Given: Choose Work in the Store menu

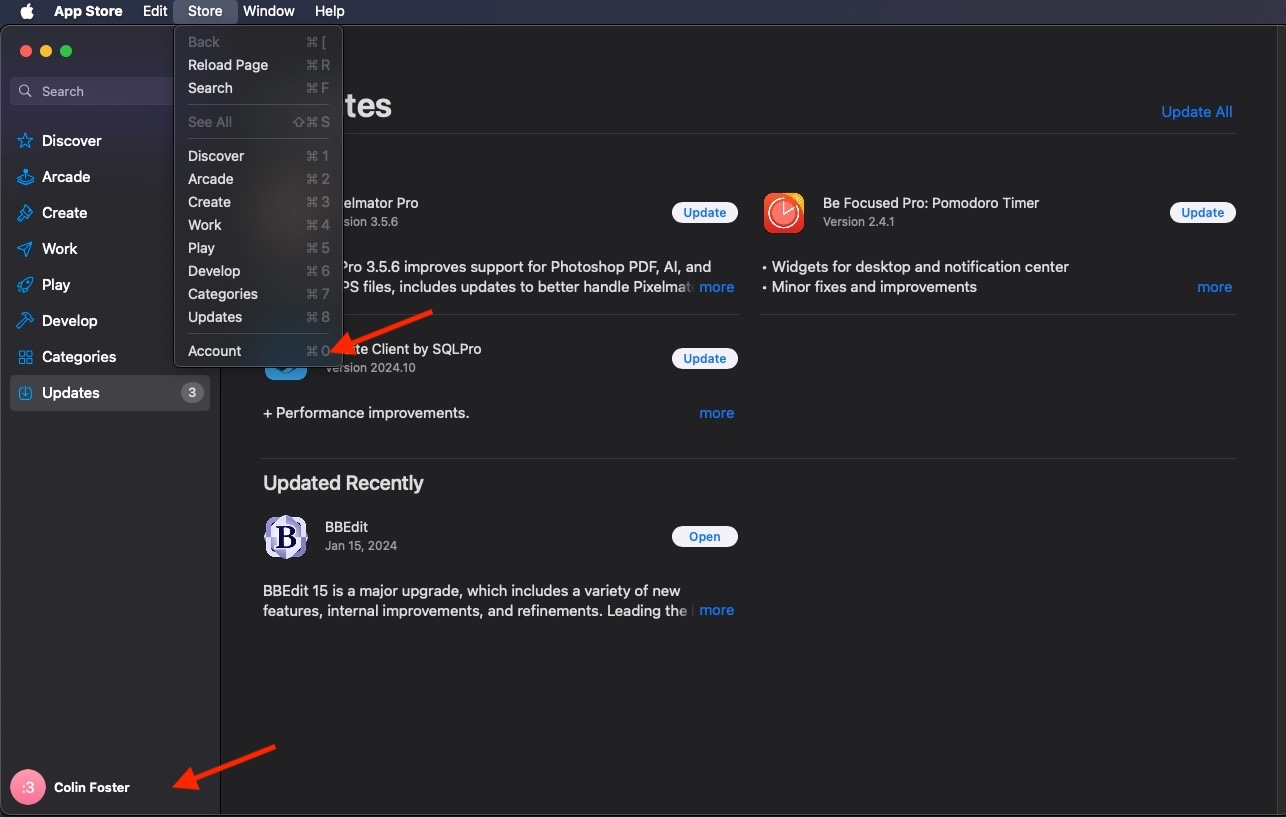Looking at the screenshot, I should [x=259, y=225].
